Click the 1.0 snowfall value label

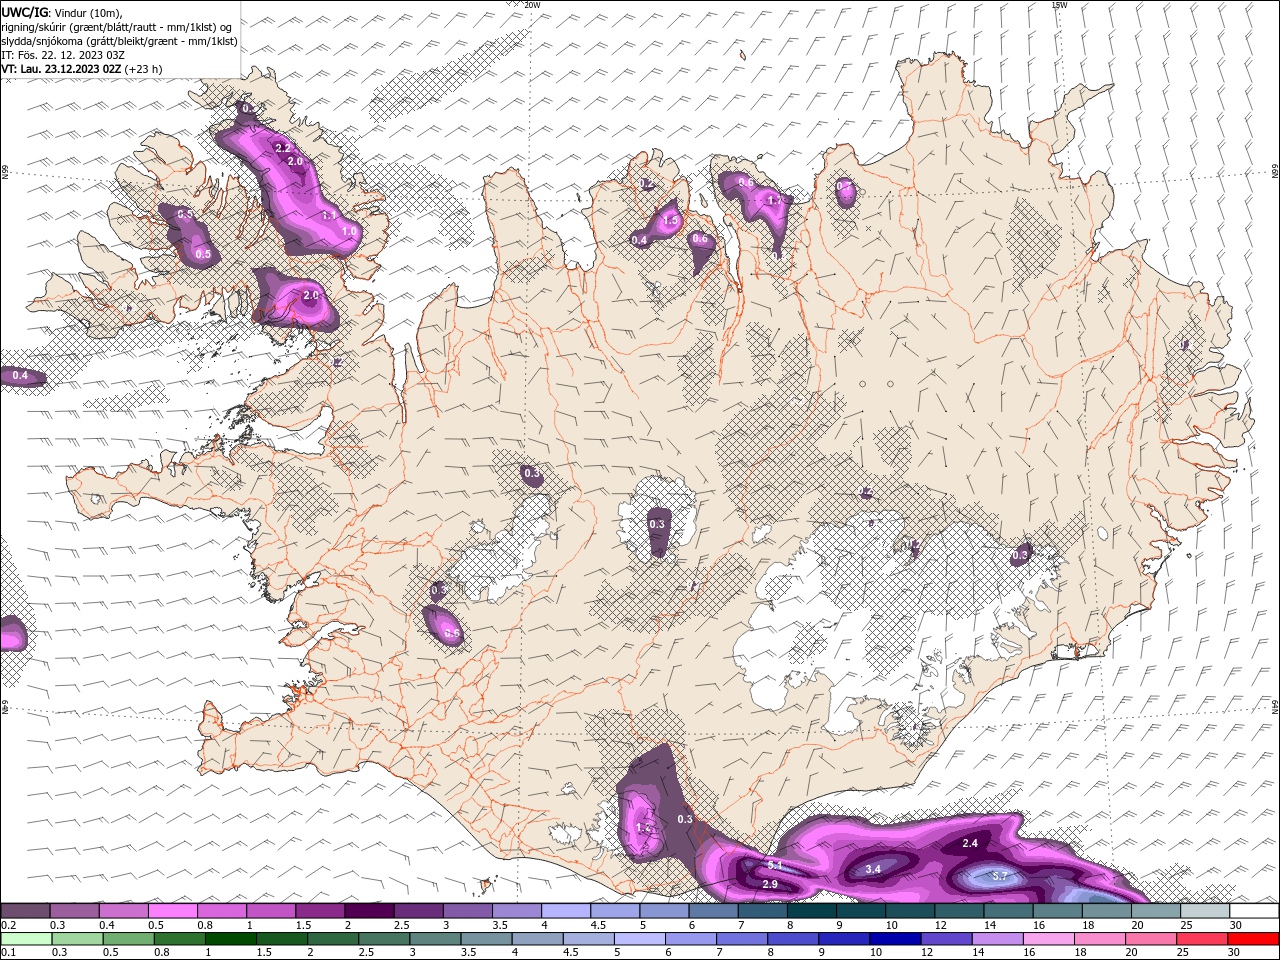tap(349, 231)
